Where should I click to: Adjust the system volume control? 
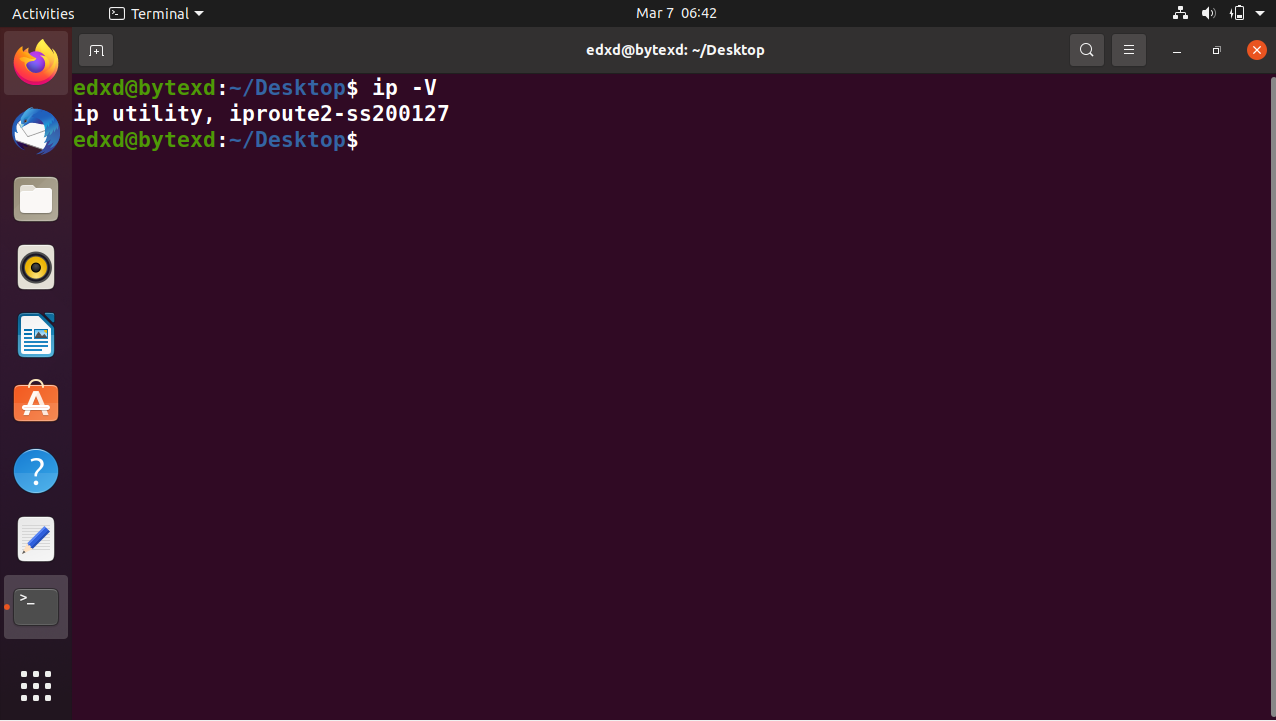[1208, 13]
